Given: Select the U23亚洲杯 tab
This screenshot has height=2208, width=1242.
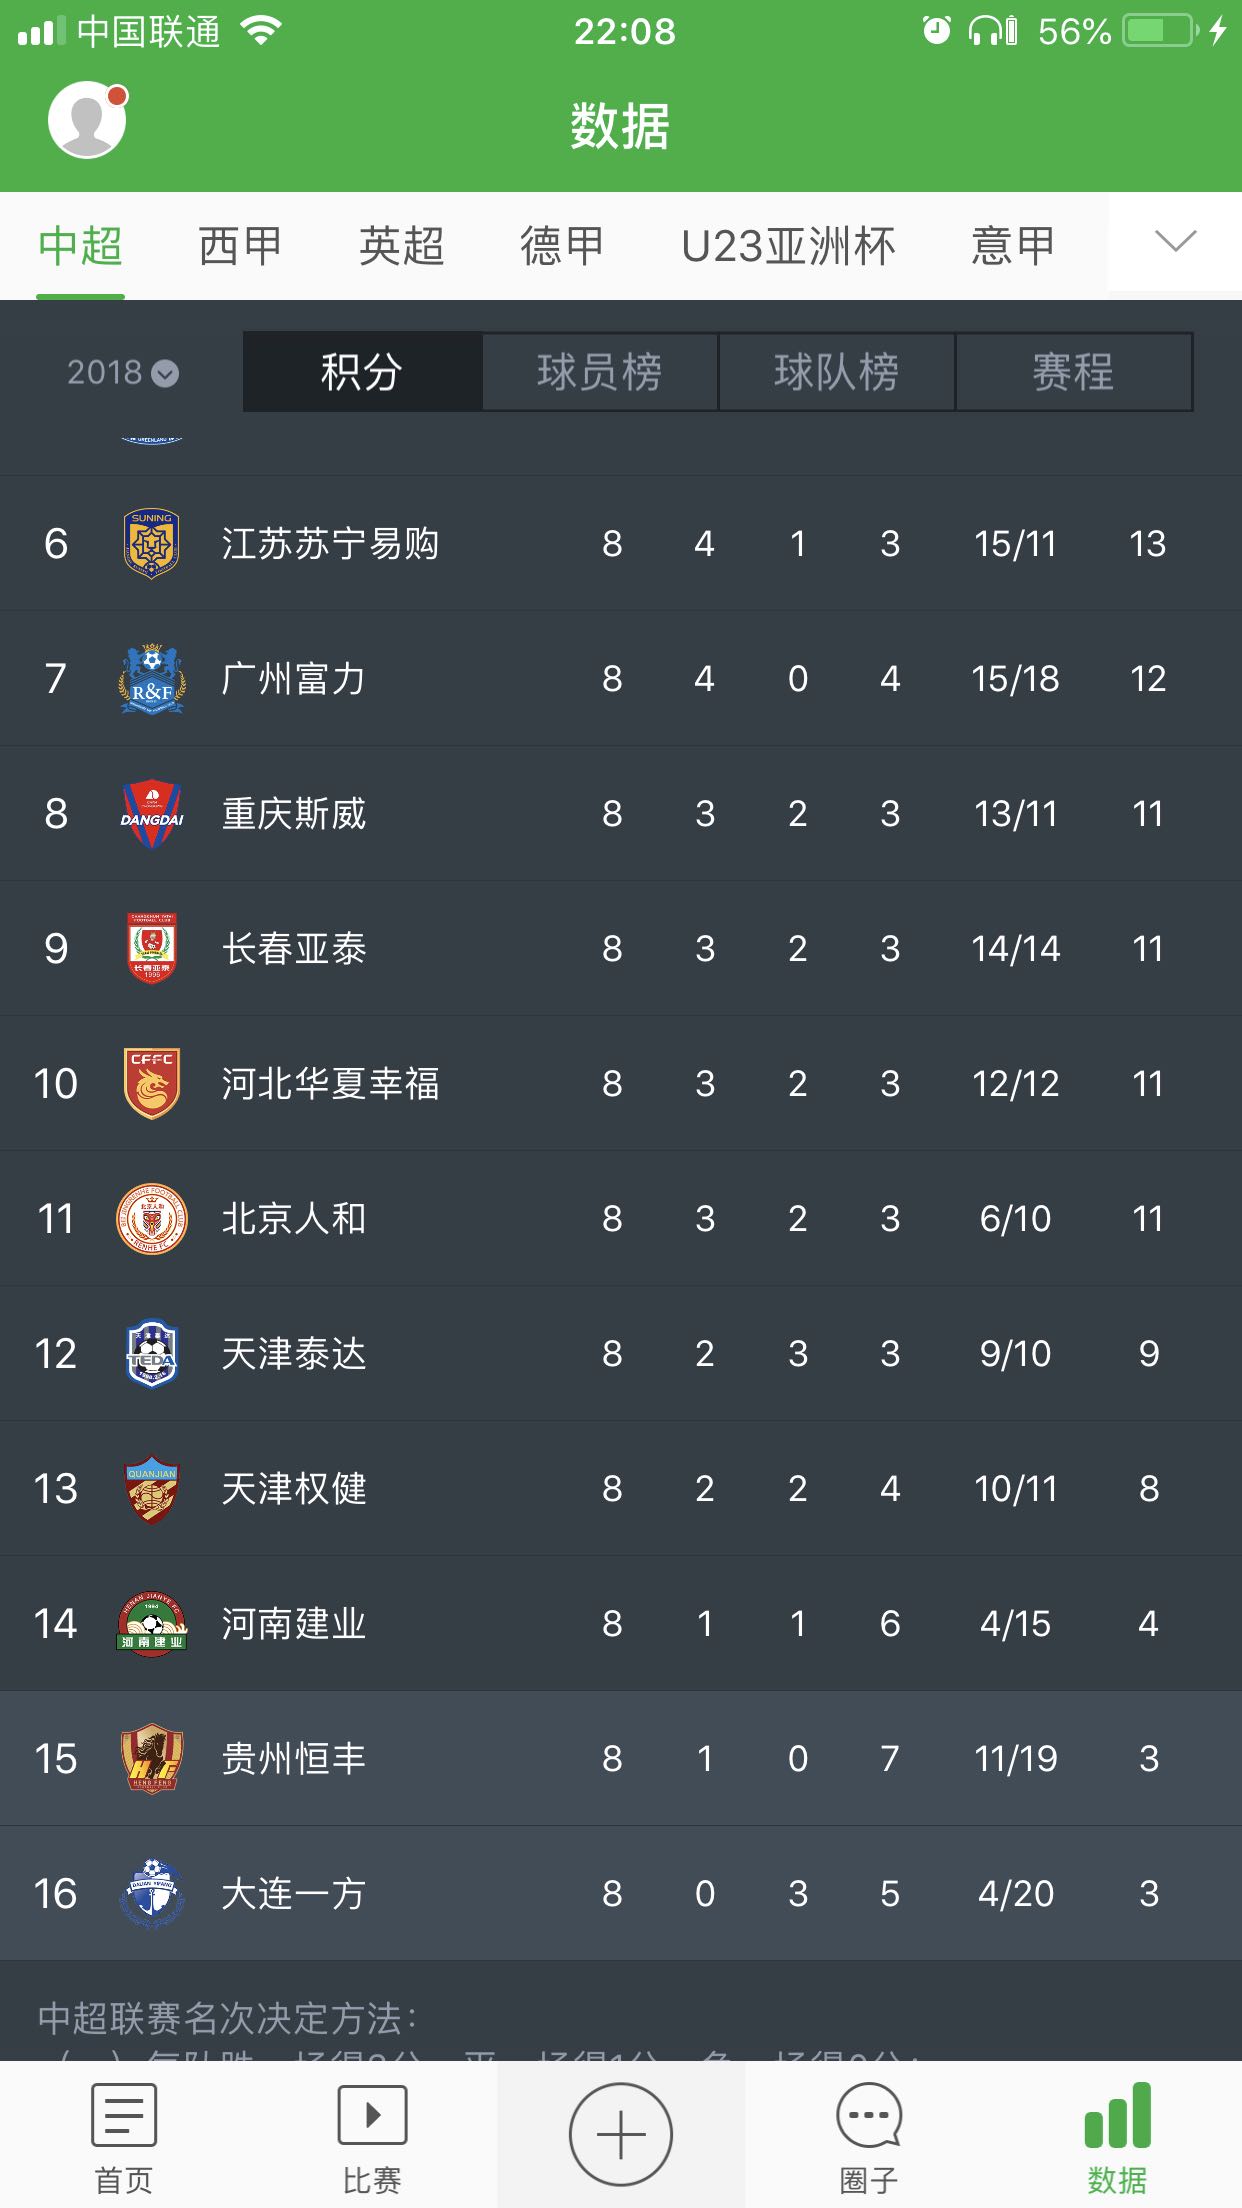Looking at the screenshot, I should 788,246.
